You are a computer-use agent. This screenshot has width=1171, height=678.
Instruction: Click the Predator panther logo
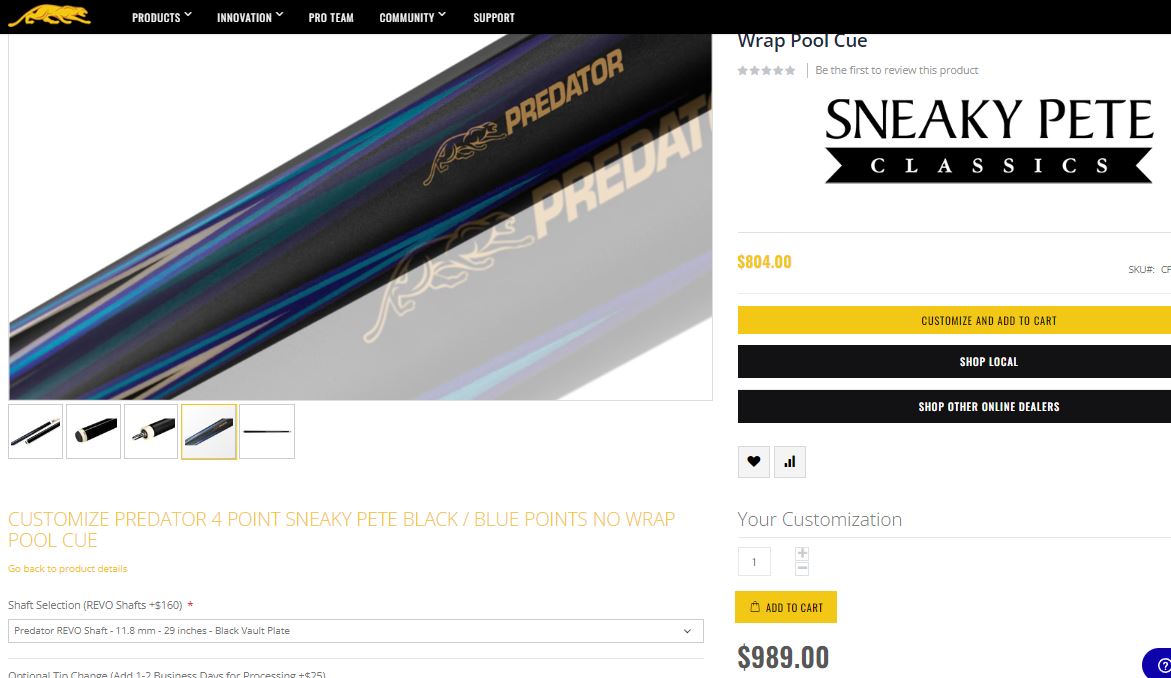click(49, 16)
